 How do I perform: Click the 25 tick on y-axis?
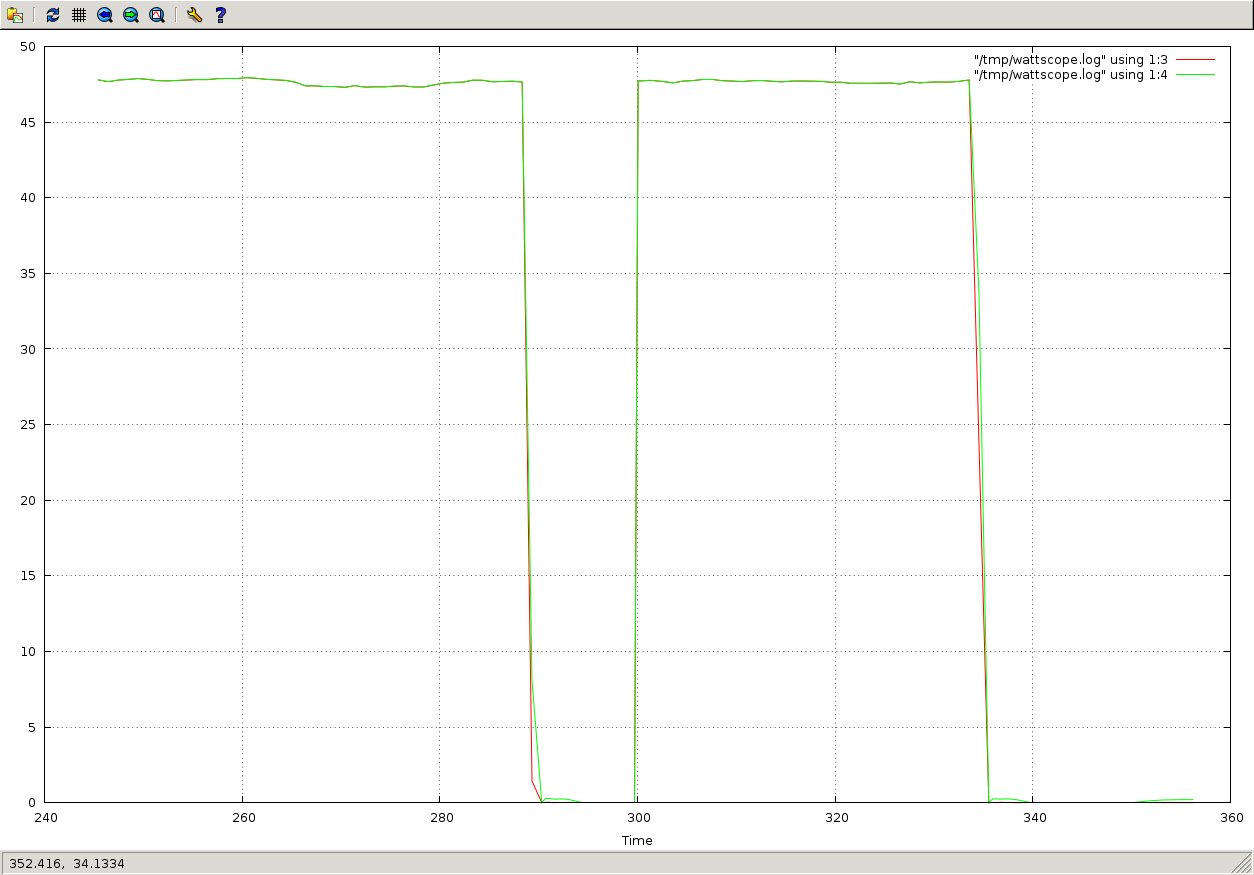point(28,425)
